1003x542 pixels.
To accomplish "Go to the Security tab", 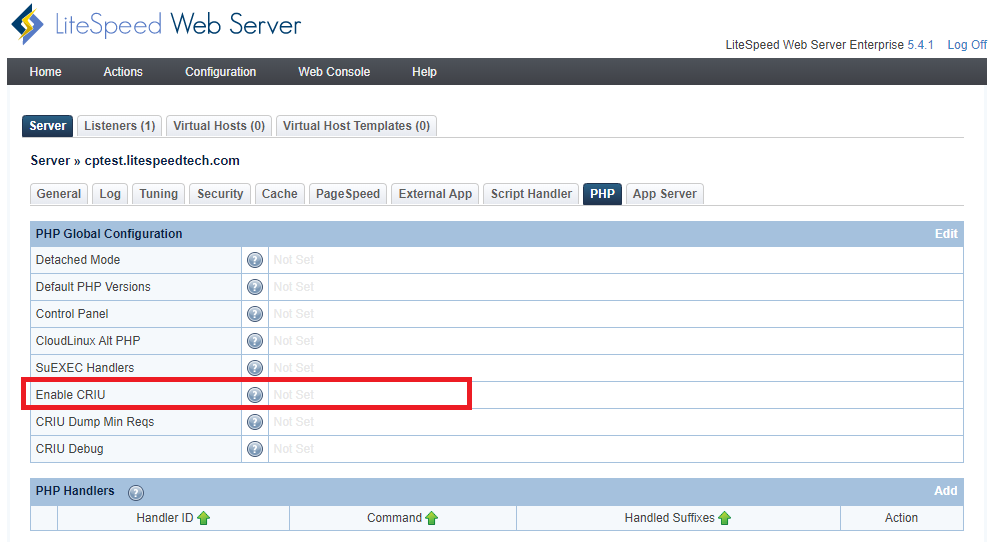I will click(x=220, y=194).
